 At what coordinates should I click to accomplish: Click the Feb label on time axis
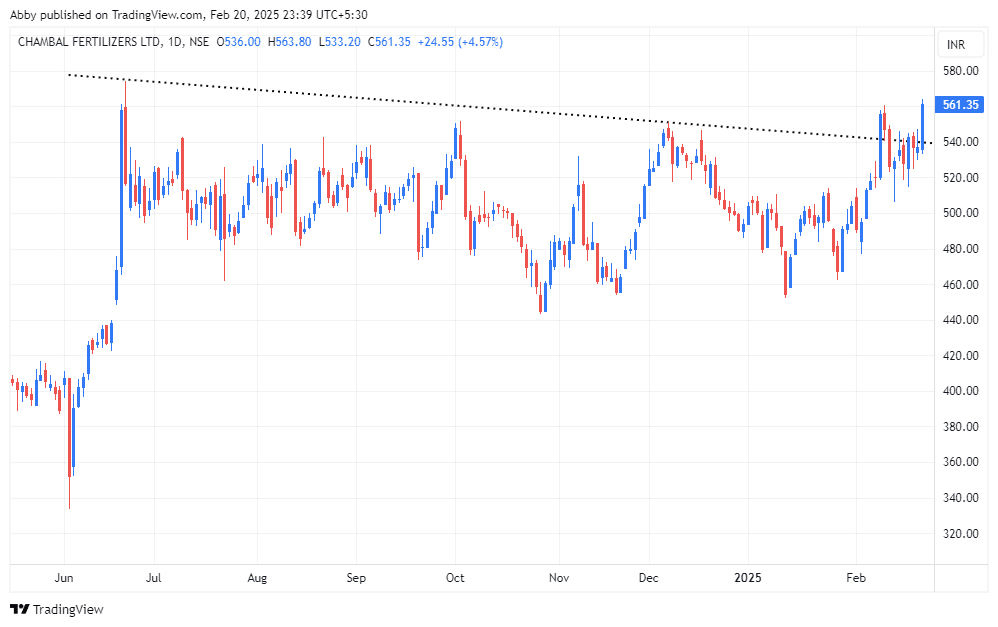(x=856, y=578)
